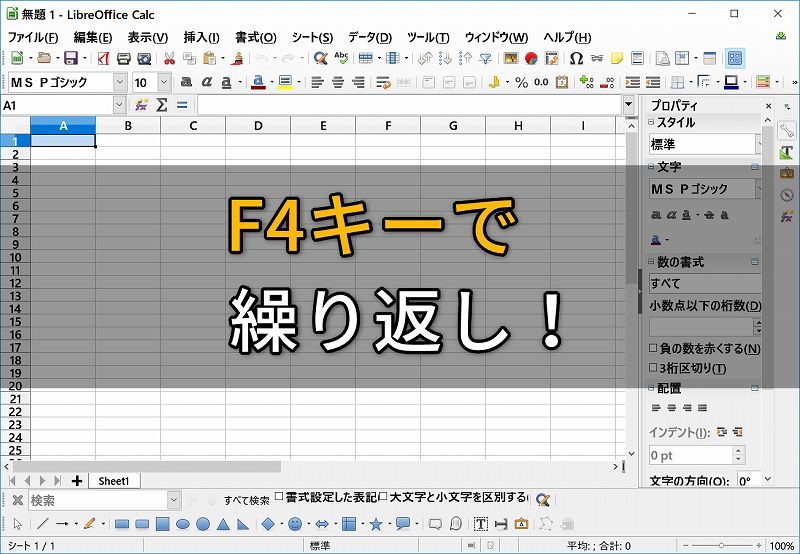Check 大文字と小文字を区別する option
This screenshot has width=800, height=554.
(x=383, y=498)
